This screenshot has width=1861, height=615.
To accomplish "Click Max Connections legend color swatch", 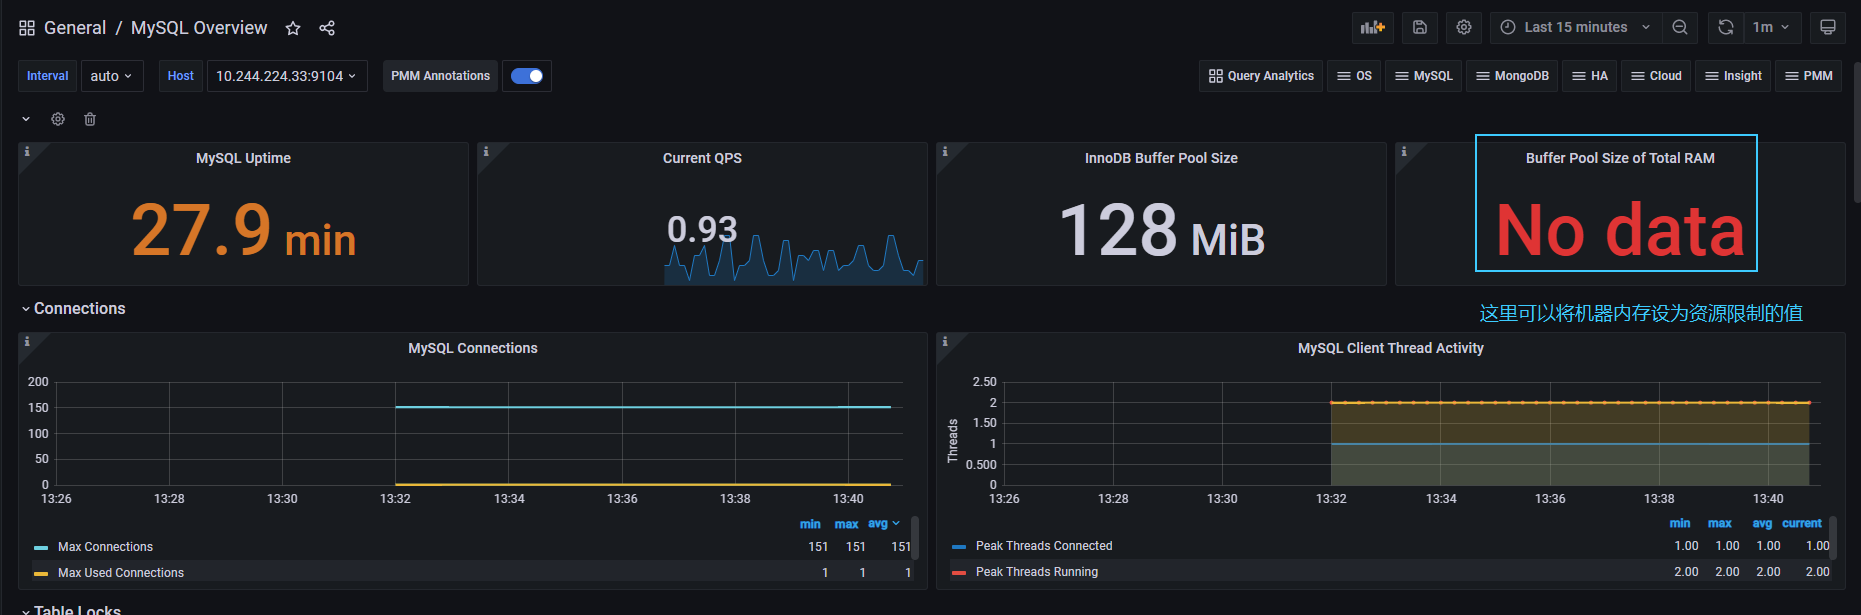I will [x=41, y=548].
